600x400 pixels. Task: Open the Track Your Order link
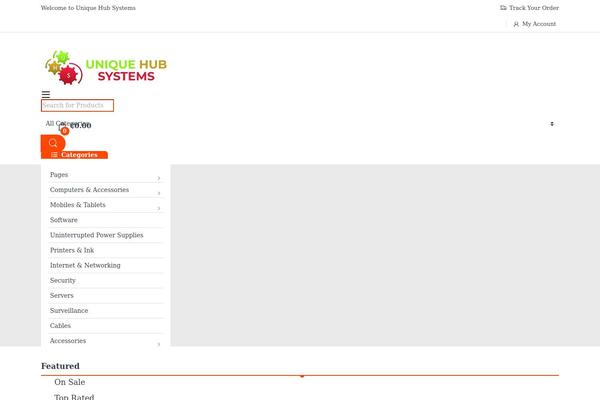tap(530, 8)
